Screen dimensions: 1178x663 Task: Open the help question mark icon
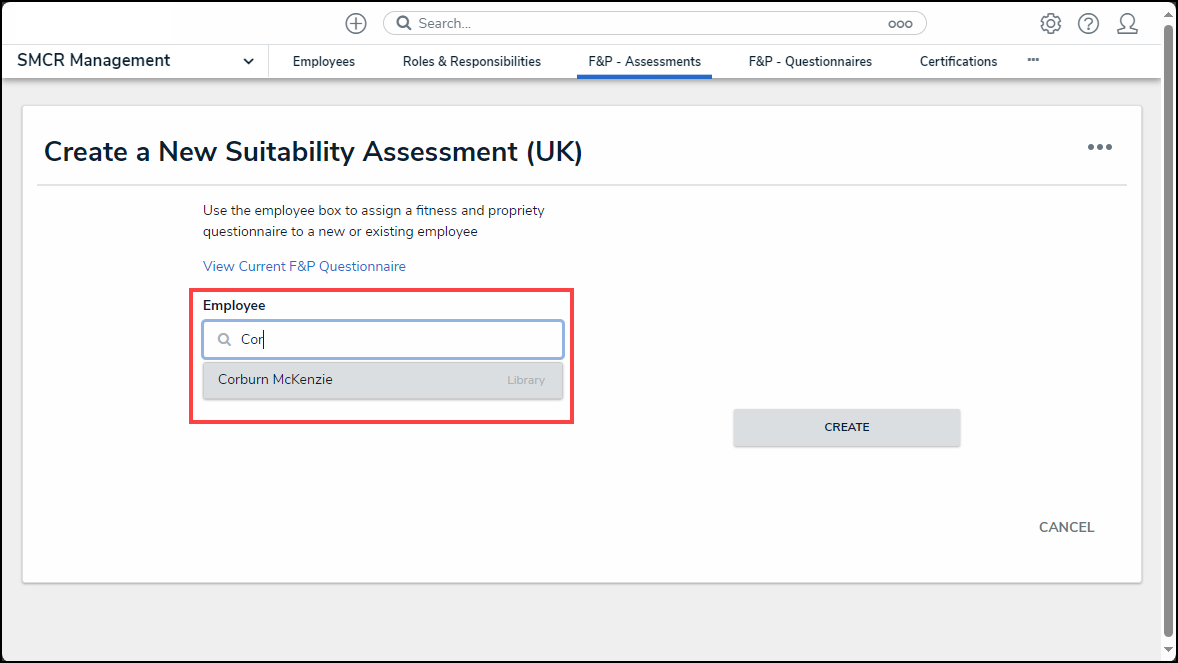pyautogui.click(x=1088, y=23)
